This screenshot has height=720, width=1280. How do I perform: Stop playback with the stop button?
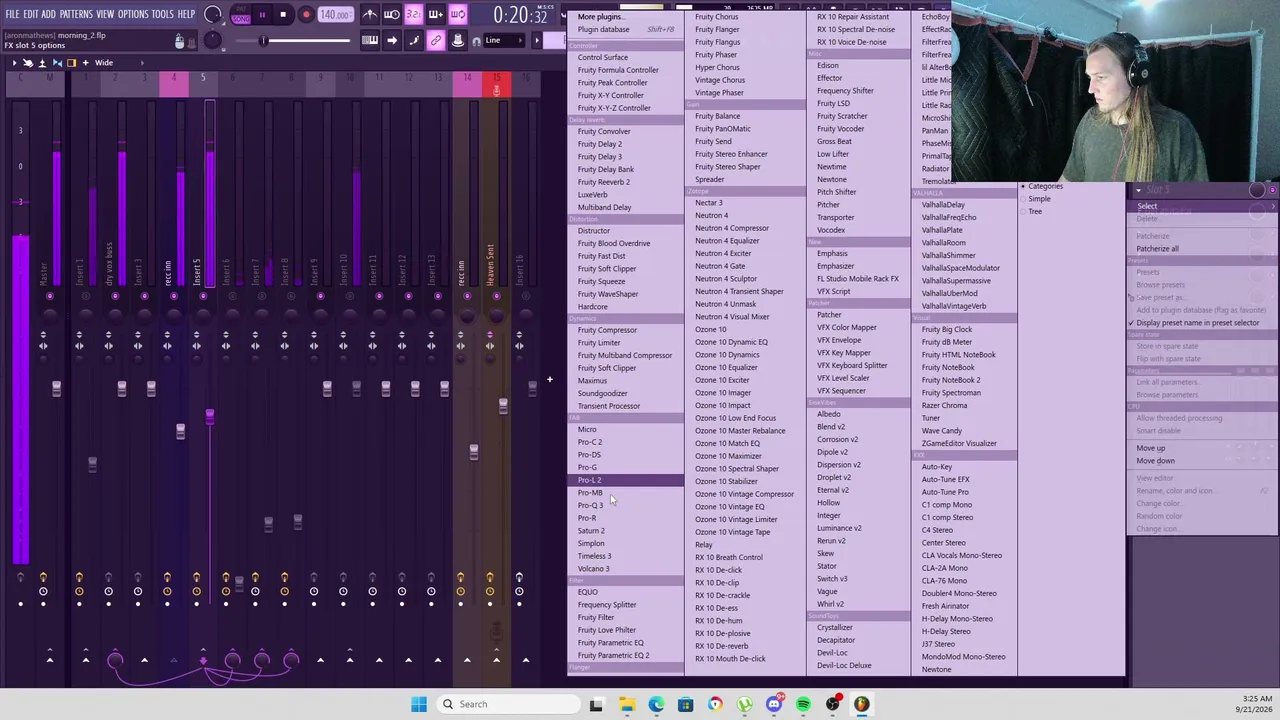(283, 15)
